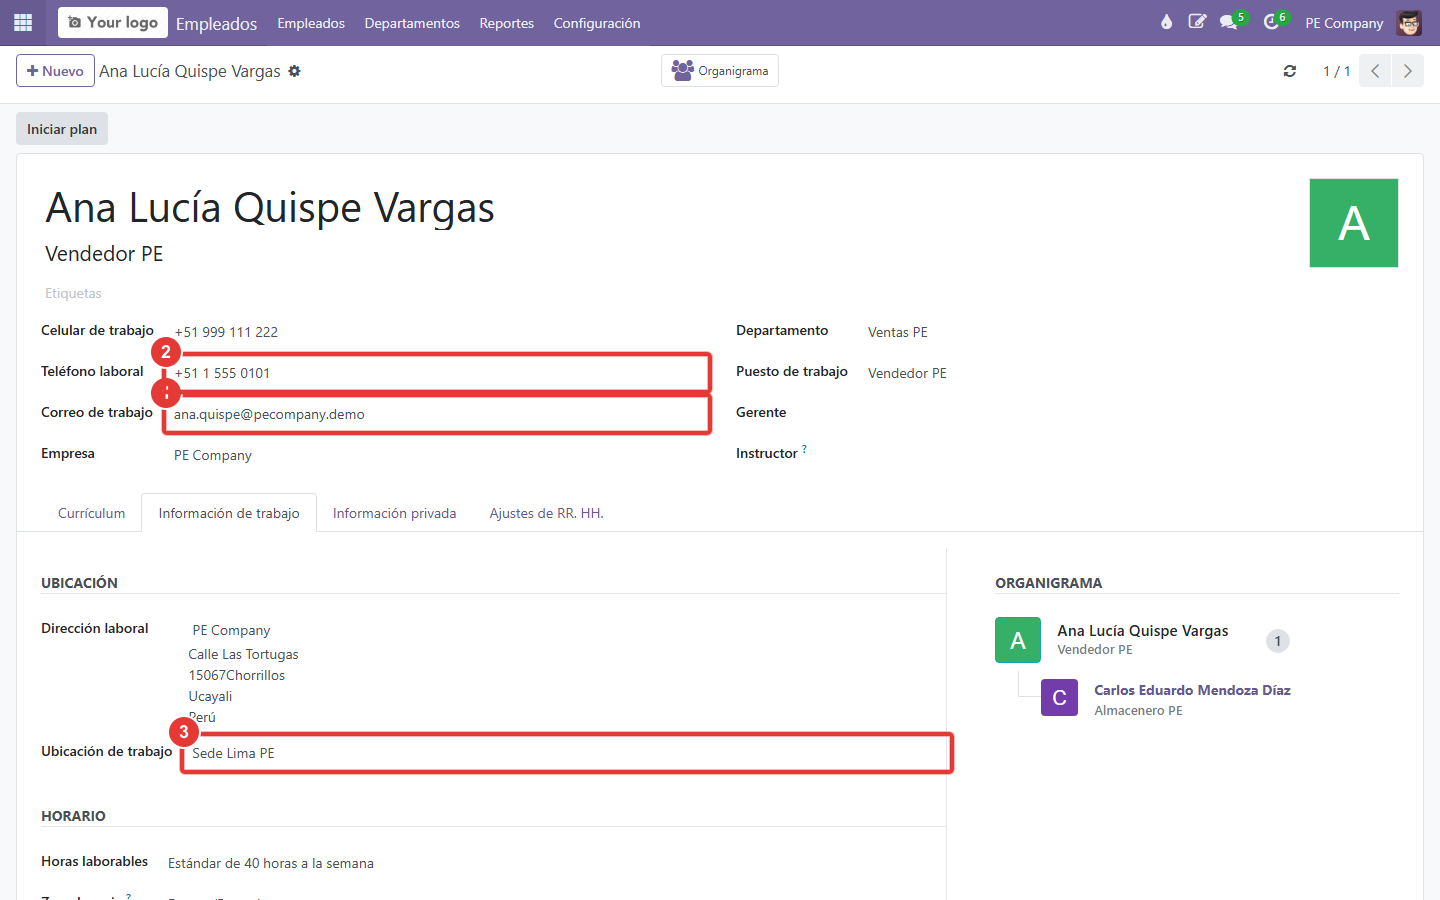
Task: Switch to the Información privada tab
Action: click(394, 513)
